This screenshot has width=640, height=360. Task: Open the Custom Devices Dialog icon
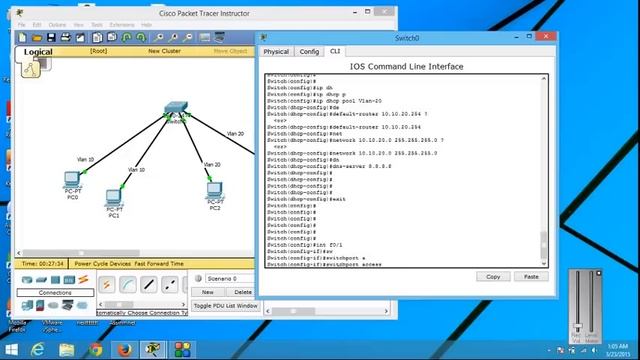pyautogui.click(x=220, y=38)
